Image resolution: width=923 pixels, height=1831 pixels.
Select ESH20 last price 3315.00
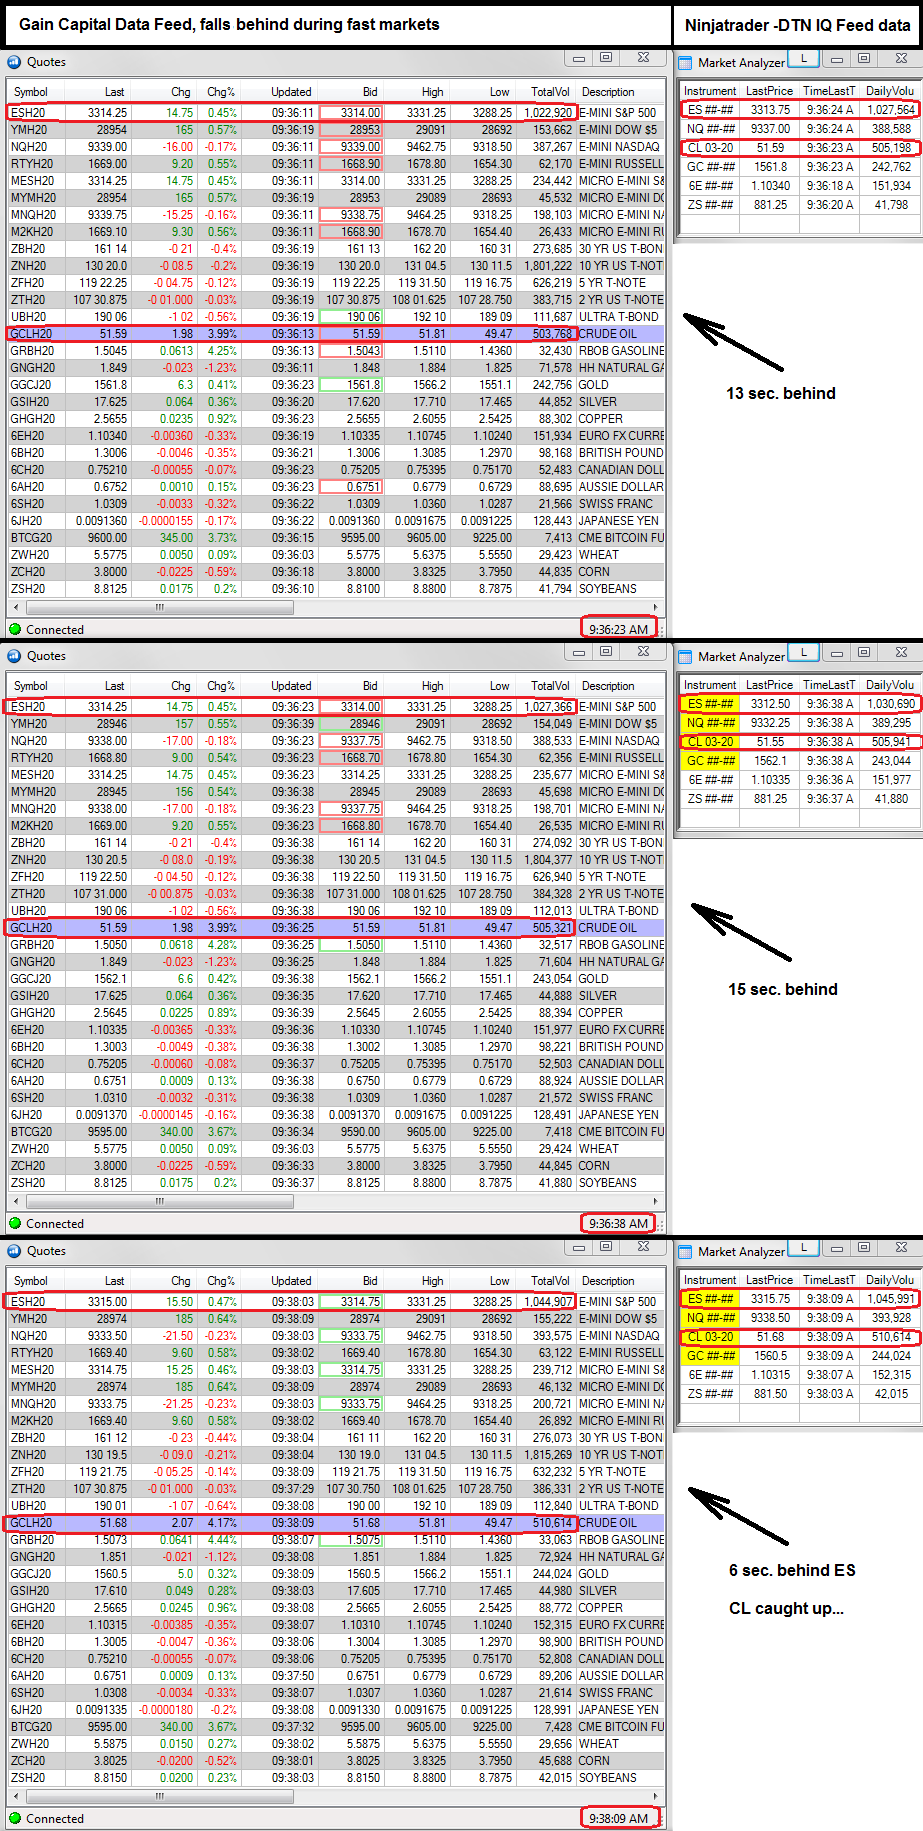point(97,1302)
